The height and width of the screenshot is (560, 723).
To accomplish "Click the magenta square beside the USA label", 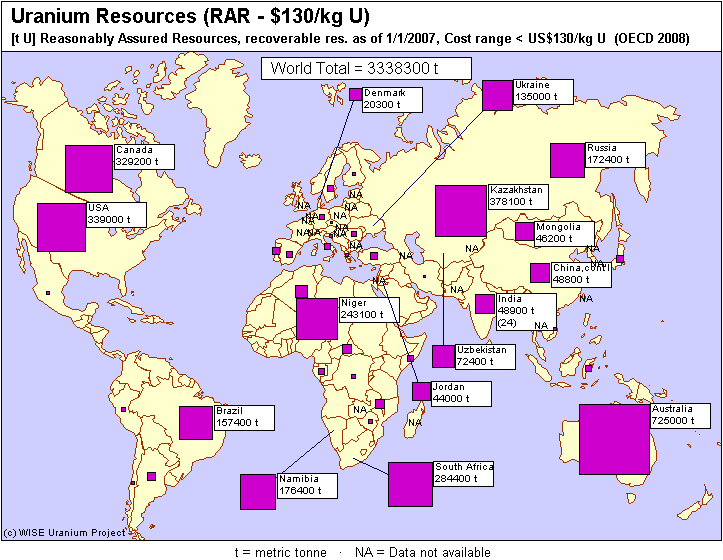I will tap(61, 227).
